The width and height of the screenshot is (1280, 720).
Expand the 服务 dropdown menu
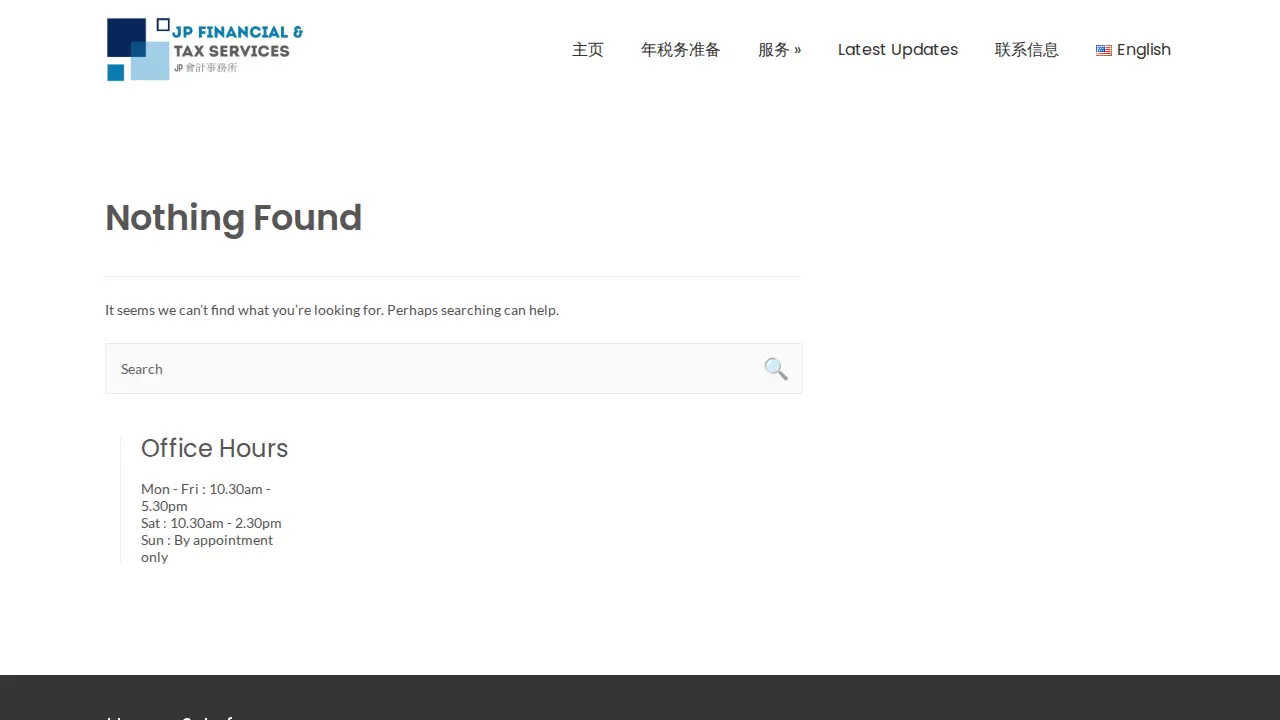(780, 50)
